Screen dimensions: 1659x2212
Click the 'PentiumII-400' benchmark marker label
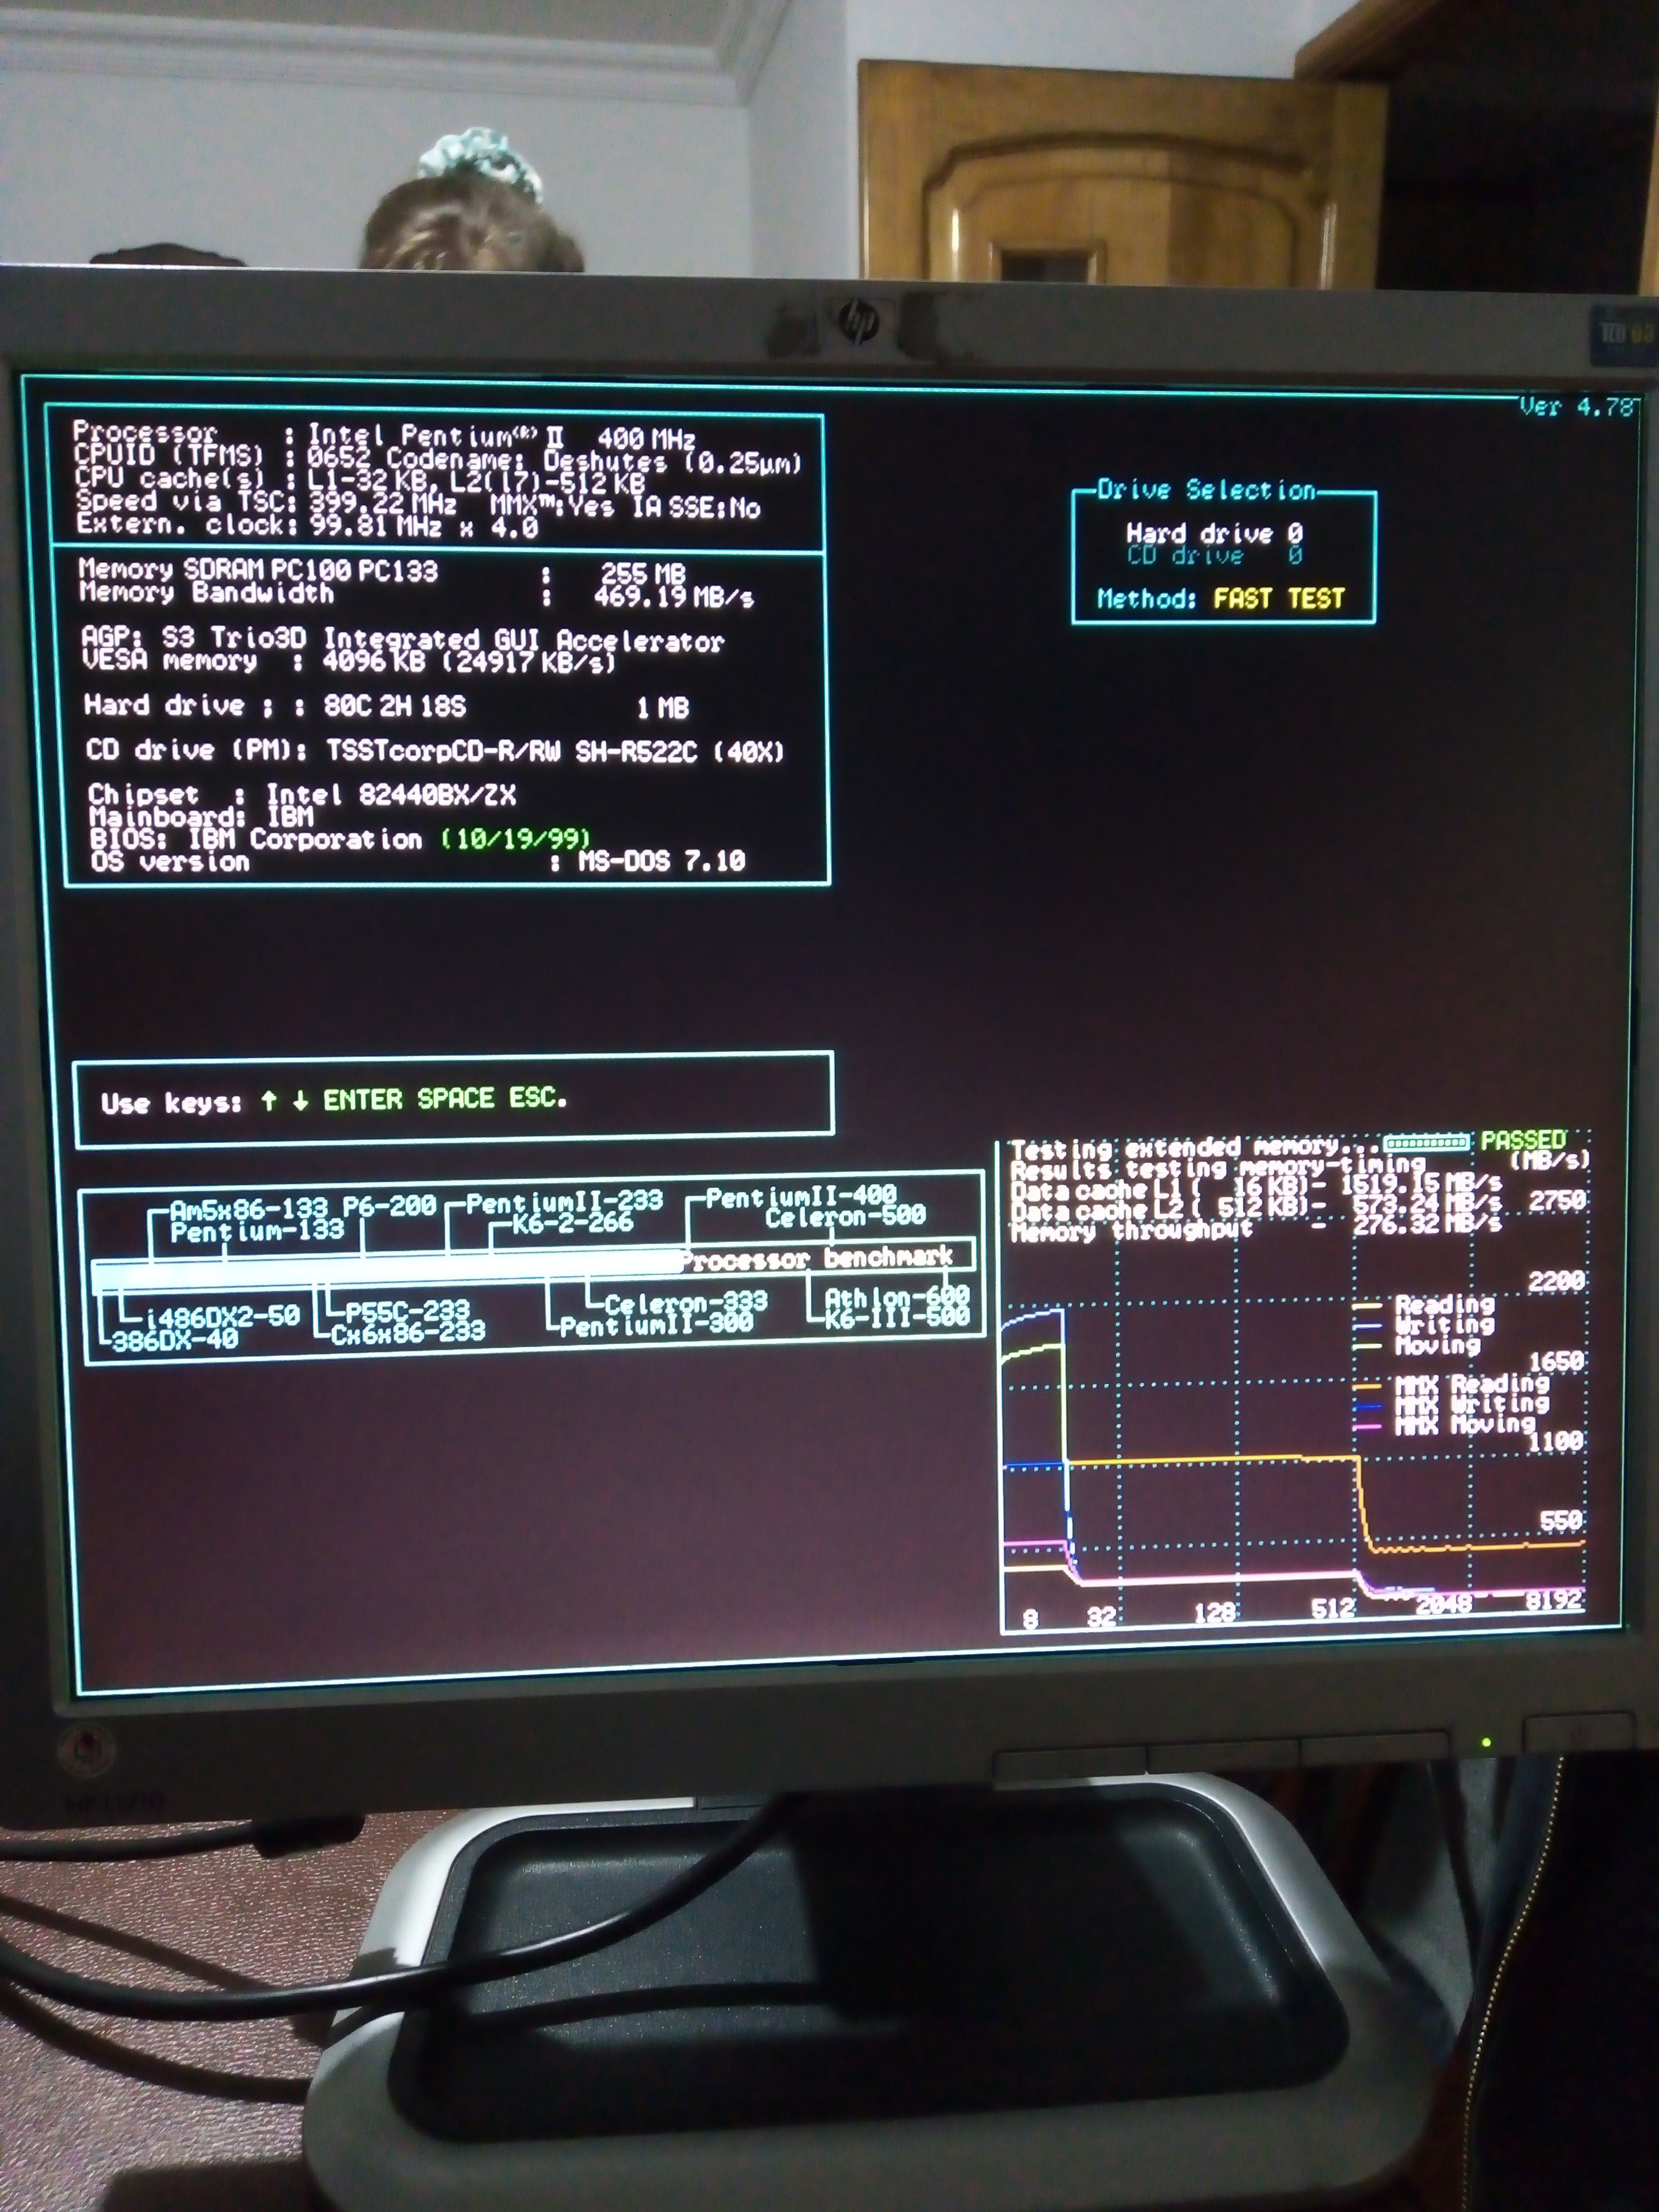801,1196
